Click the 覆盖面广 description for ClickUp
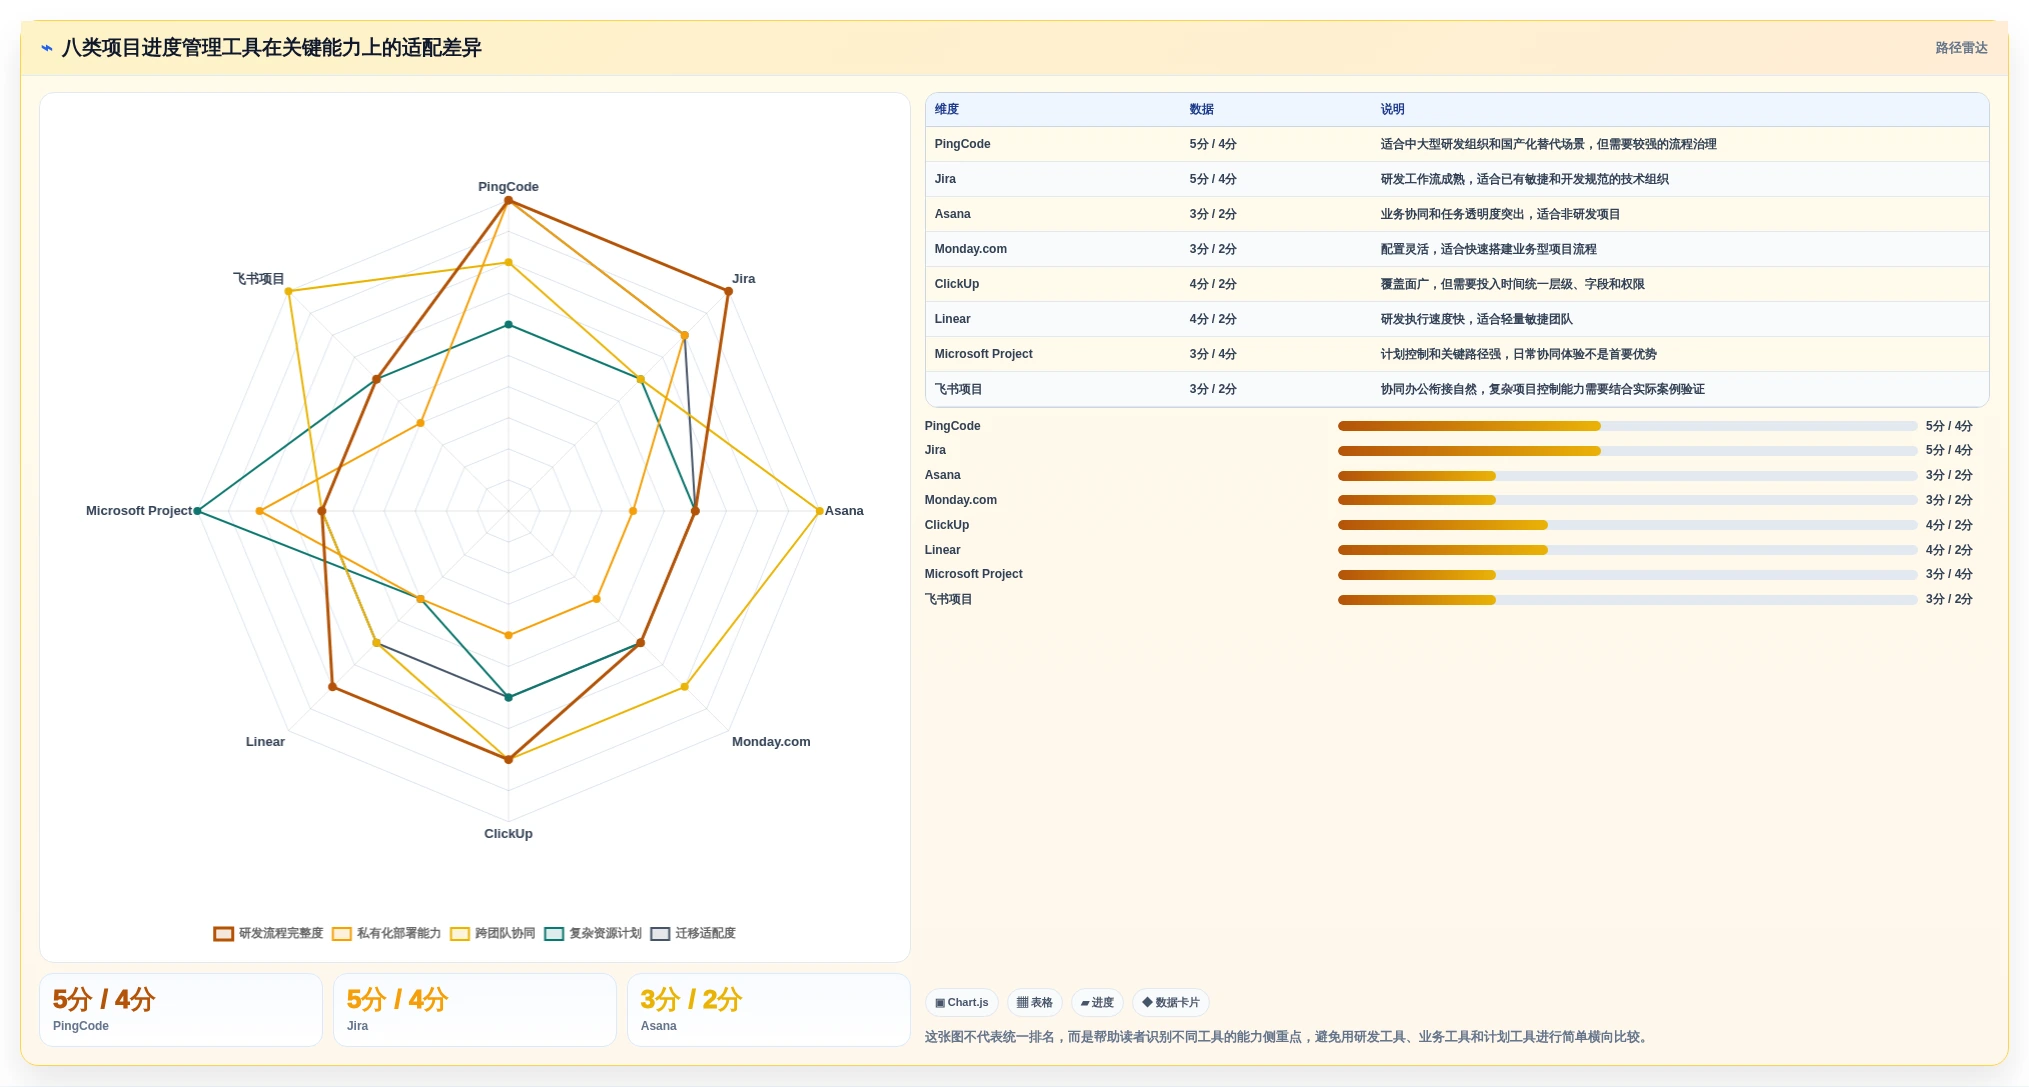The image size is (2029, 1087). click(1512, 285)
